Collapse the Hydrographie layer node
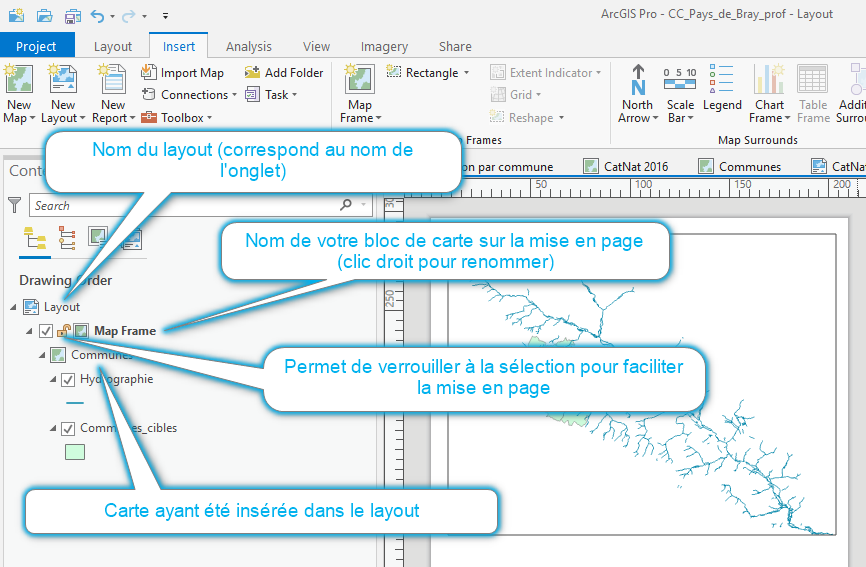 pyautogui.click(x=53, y=380)
